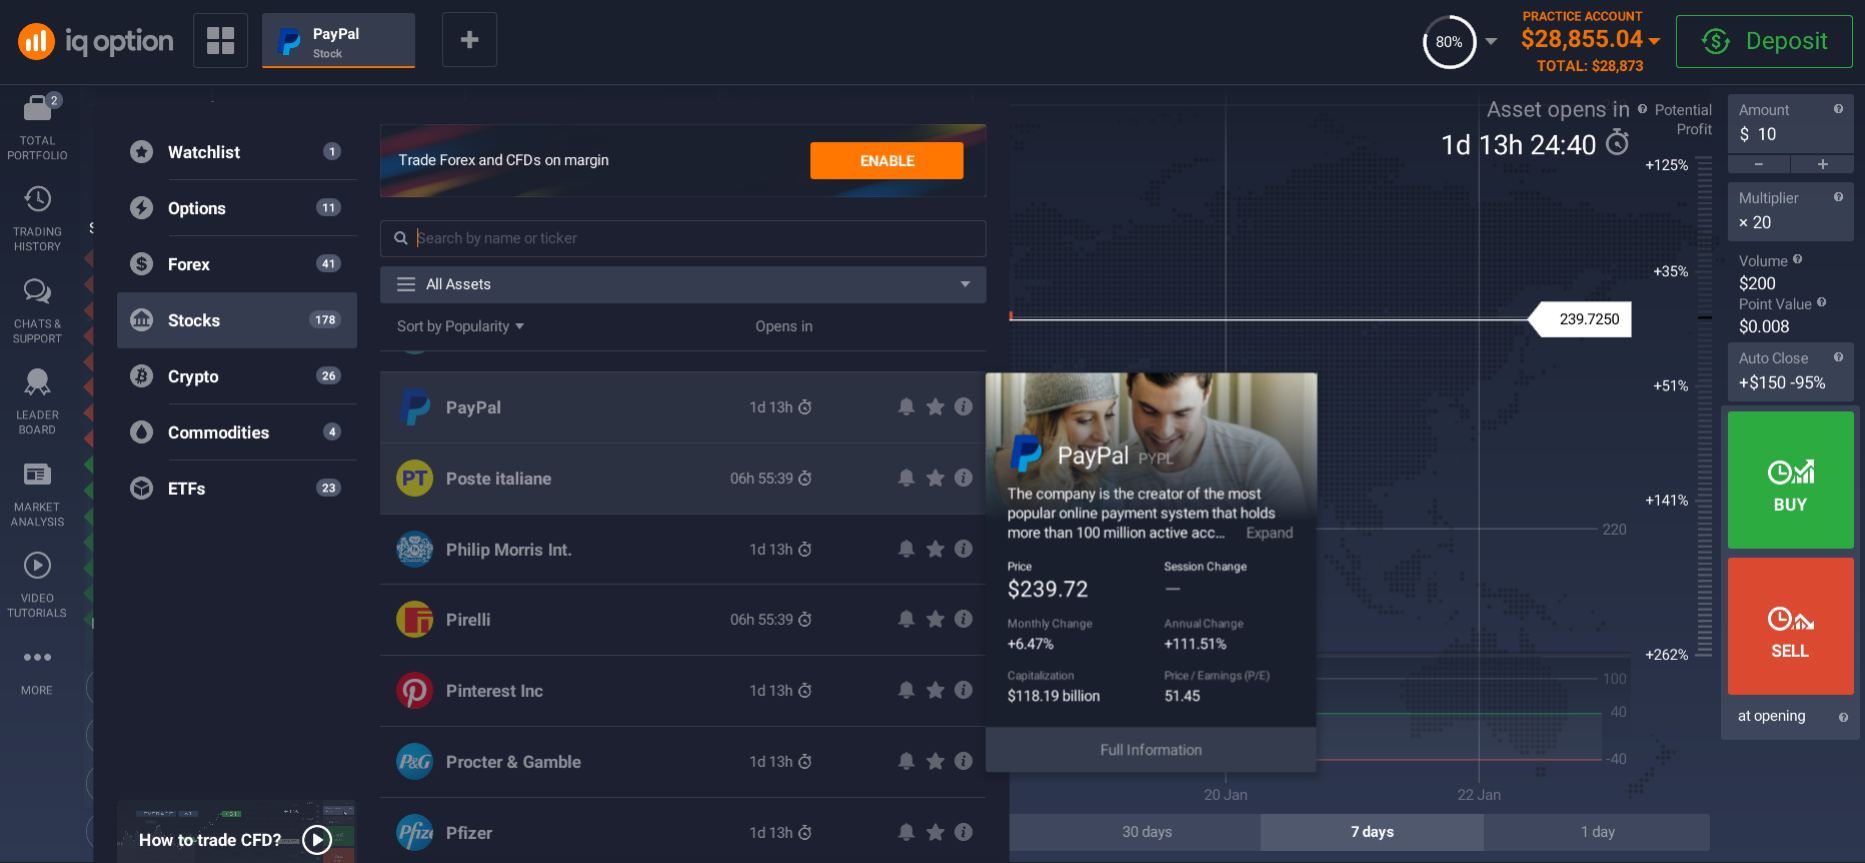Open the Multiplier x20 selector

(1790, 211)
